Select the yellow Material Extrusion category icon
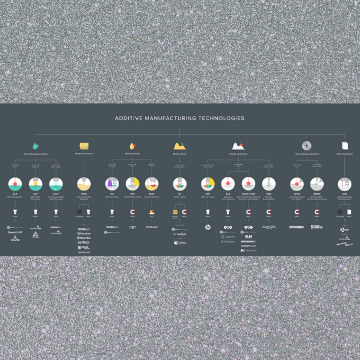Image resolution: width=360 pixels, height=360 pixels. 84,146
